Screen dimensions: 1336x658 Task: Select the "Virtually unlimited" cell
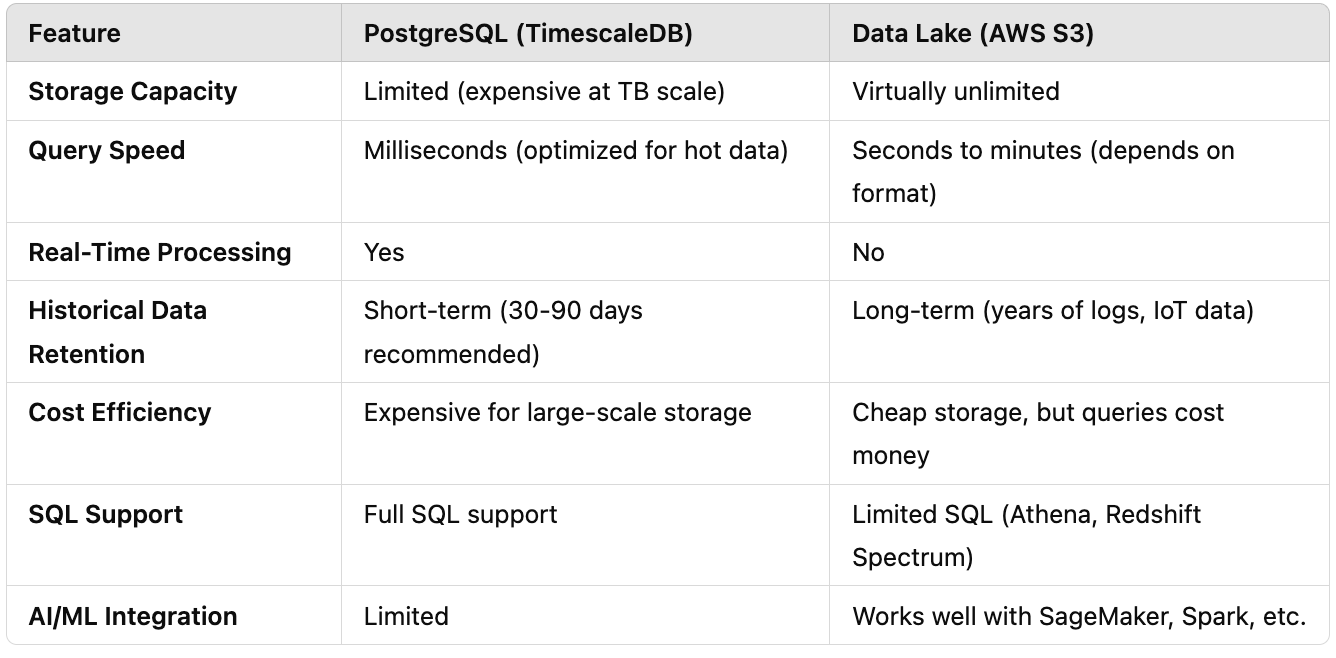[x=955, y=92]
